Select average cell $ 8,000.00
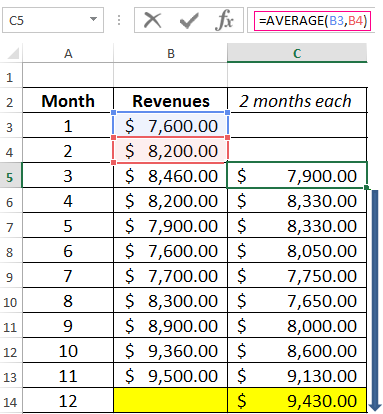 pos(297,325)
